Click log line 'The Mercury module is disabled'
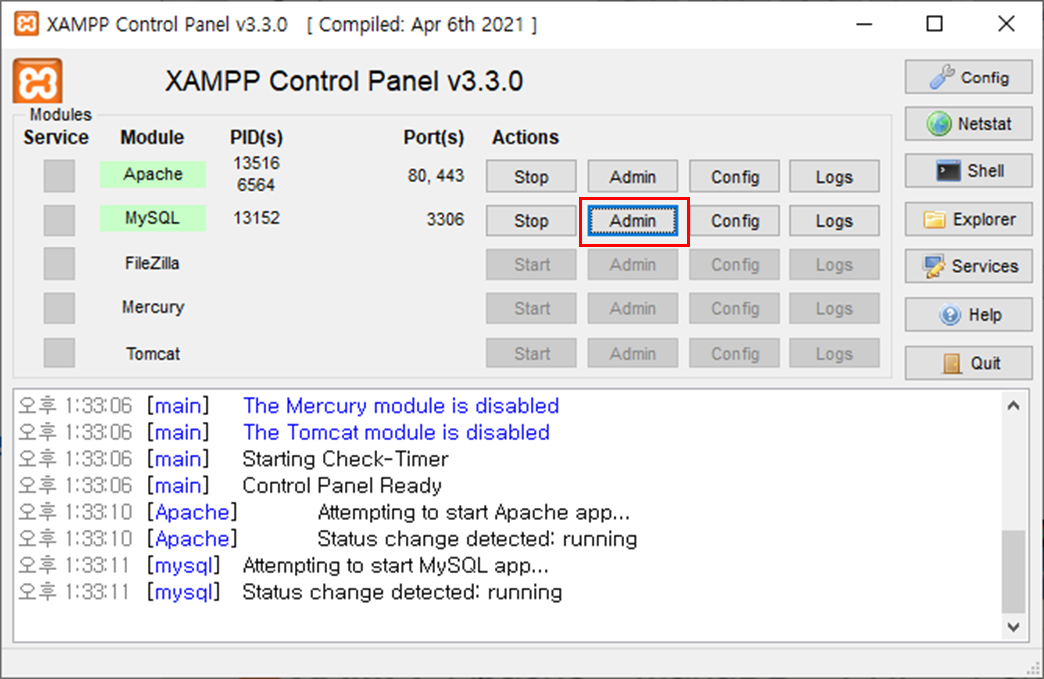 [x=401, y=406]
